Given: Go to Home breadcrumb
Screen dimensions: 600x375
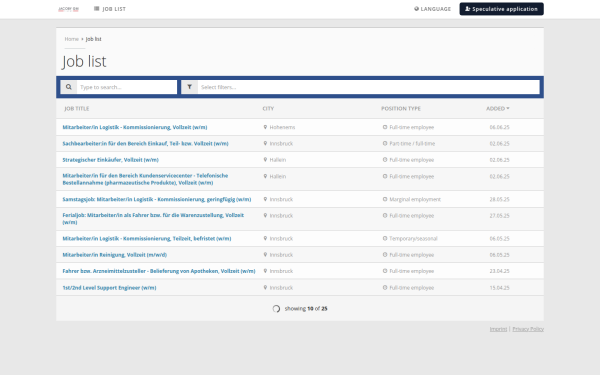Looking at the screenshot, I should coord(71,39).
